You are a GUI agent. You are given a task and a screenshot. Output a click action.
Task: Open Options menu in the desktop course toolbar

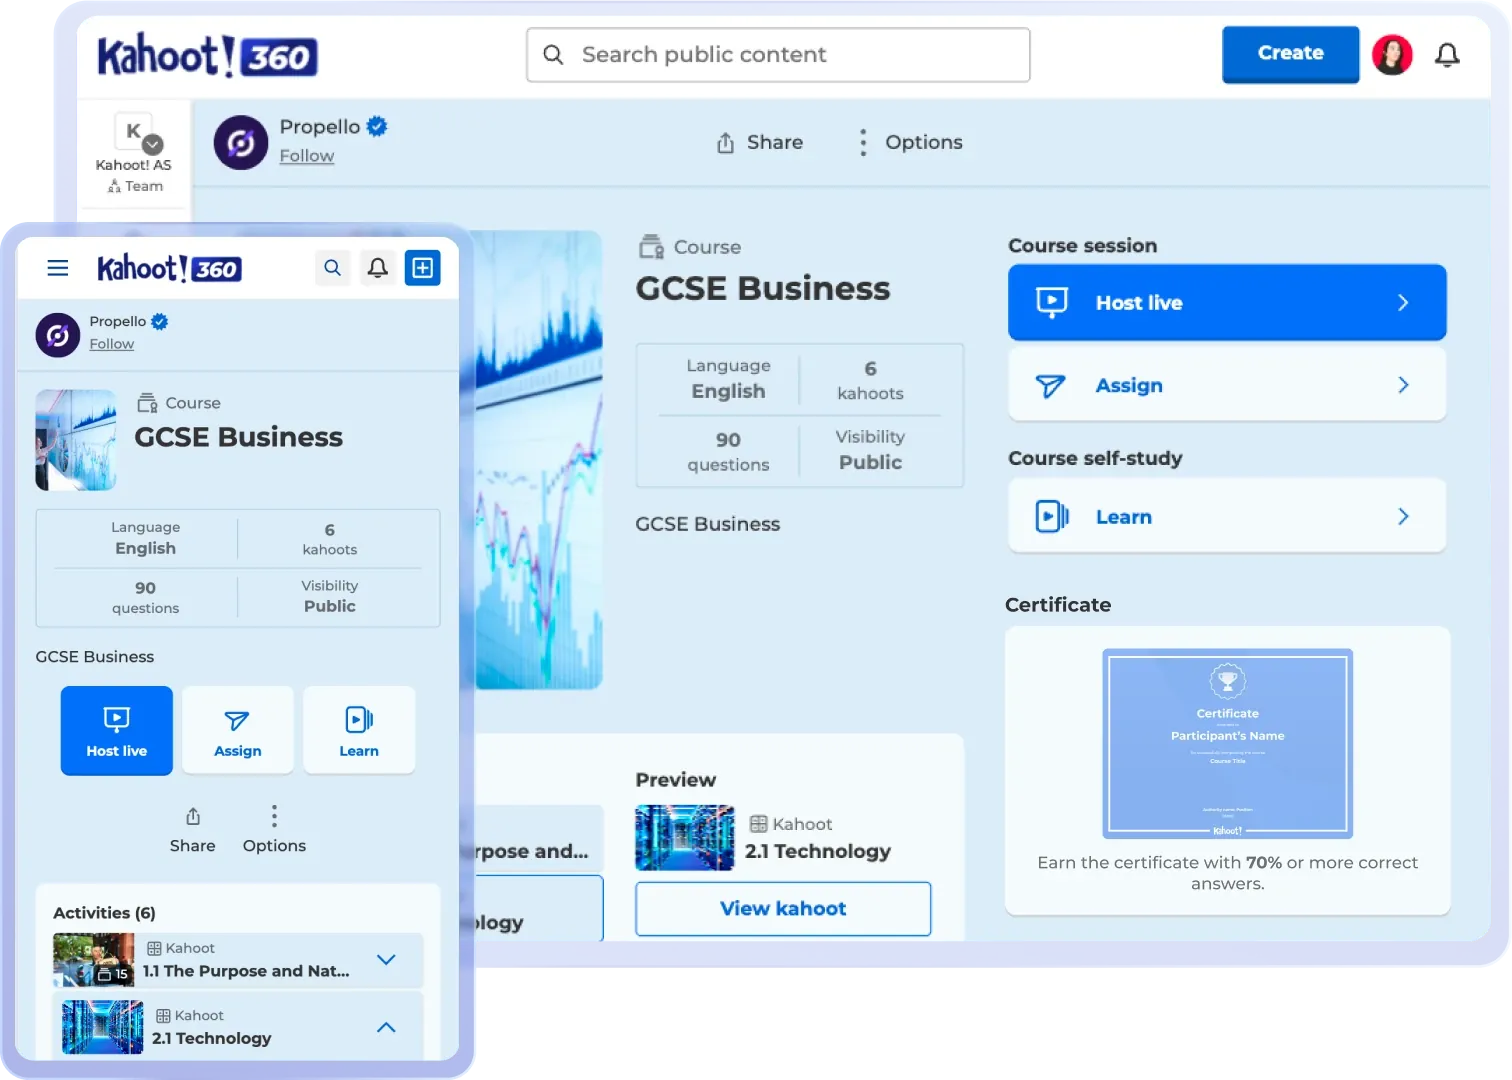click(910, 143)
